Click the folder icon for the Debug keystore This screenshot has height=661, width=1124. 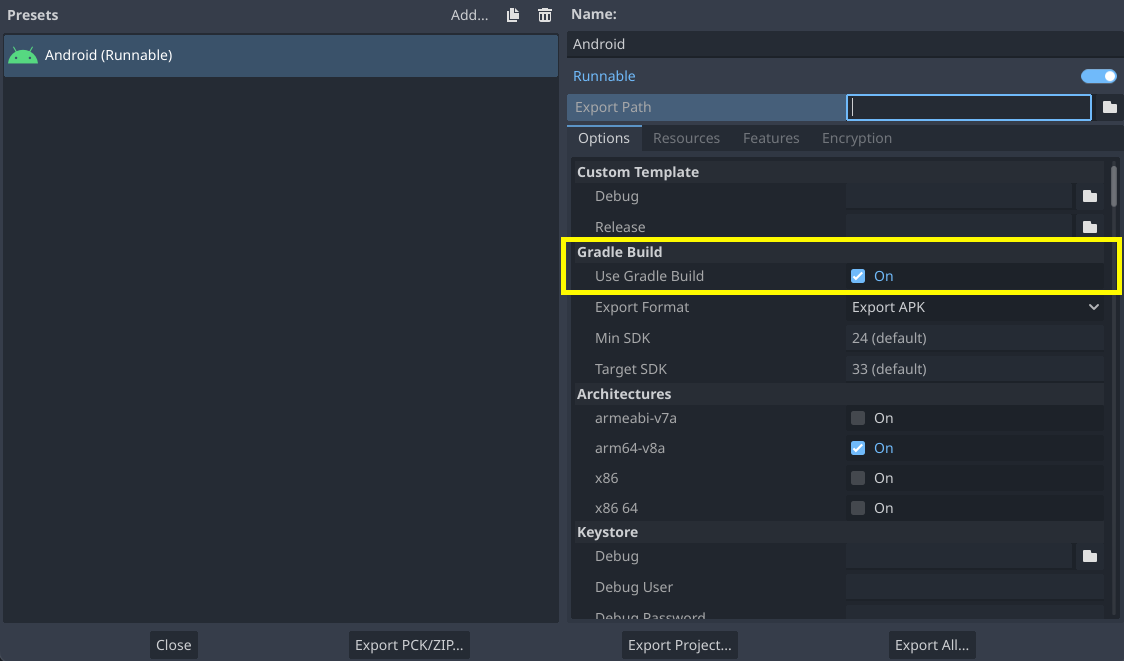tap(1089, 556)
